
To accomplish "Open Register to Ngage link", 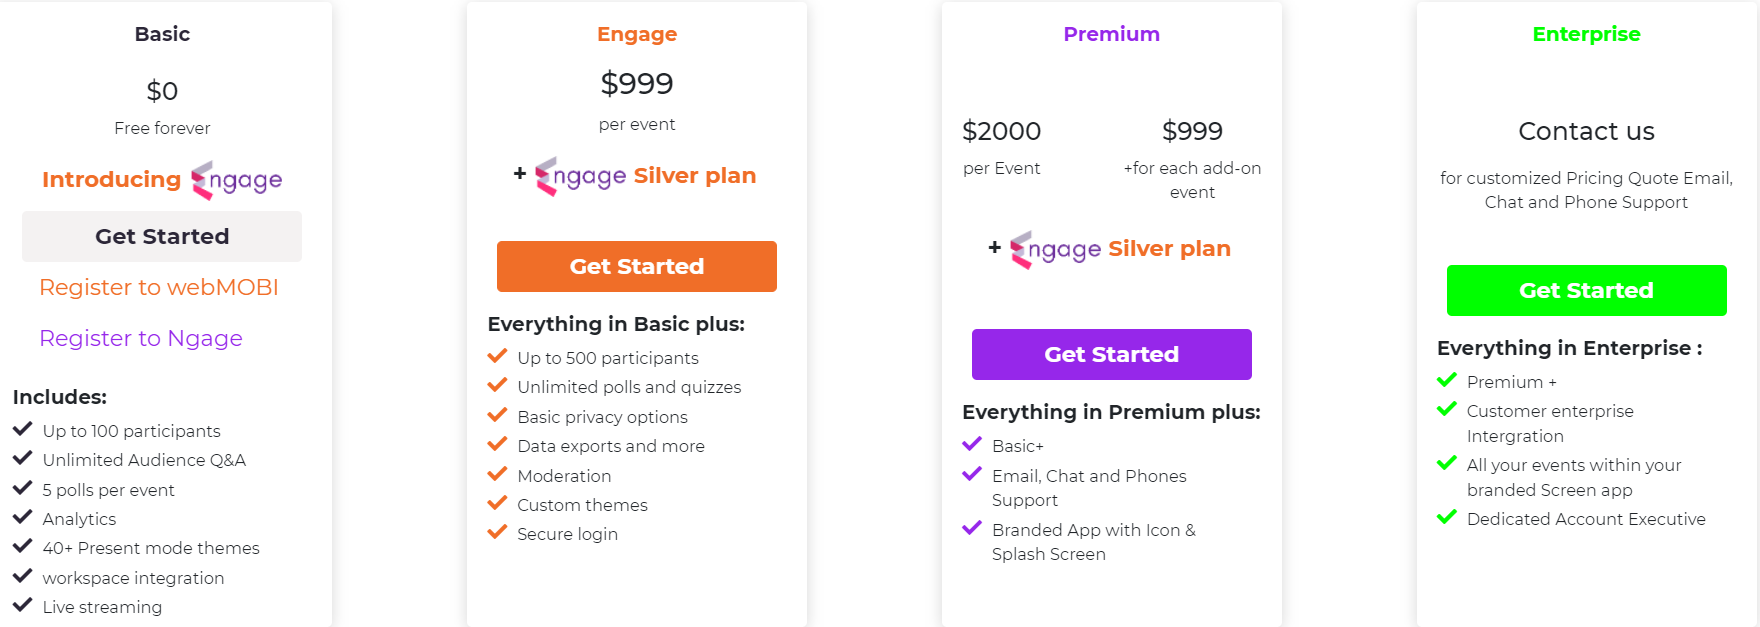I will click(x=141, y=338).
